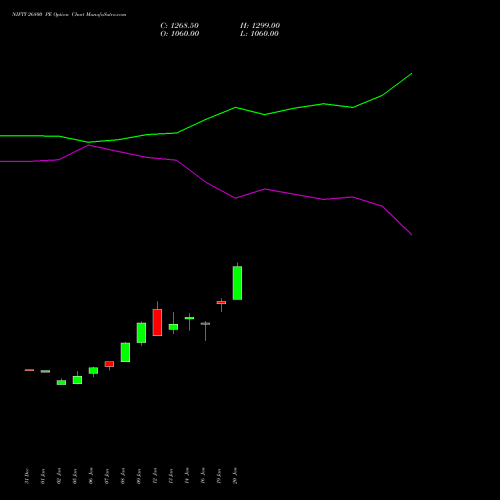Select the close value C: 1268.50
The height and width of the screenshot is (500, 500).
(180, 26)
